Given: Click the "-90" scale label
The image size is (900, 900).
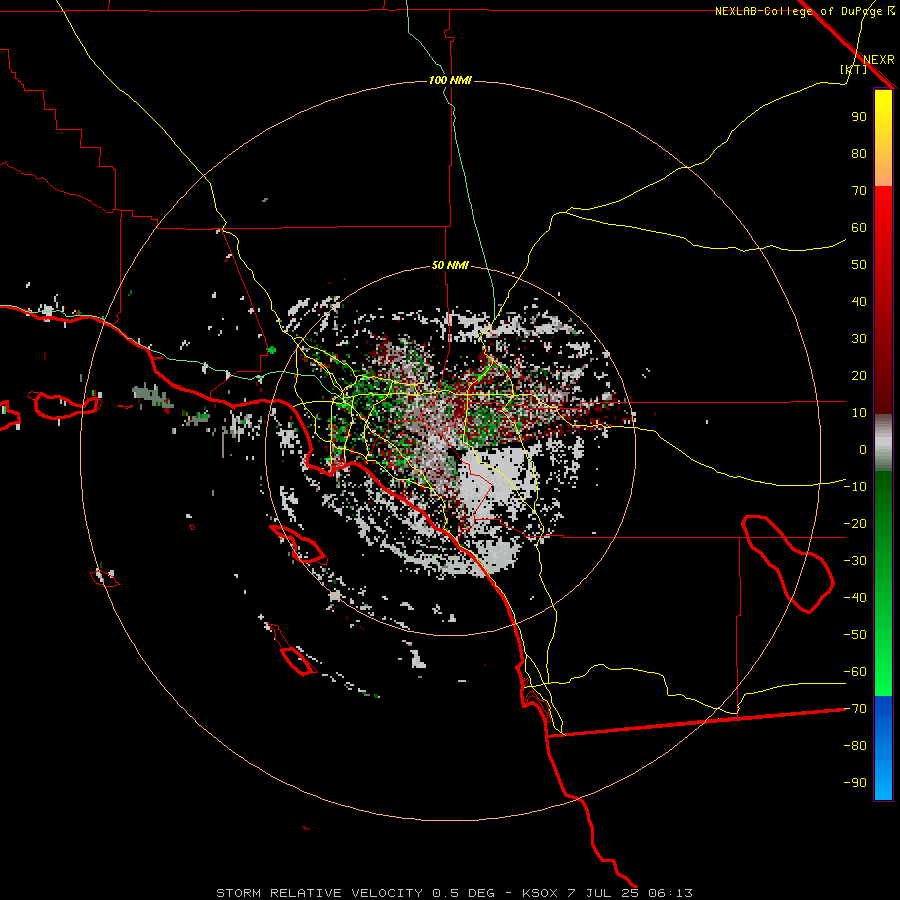Looking at the screenshot, I should [x=855, y=783].
